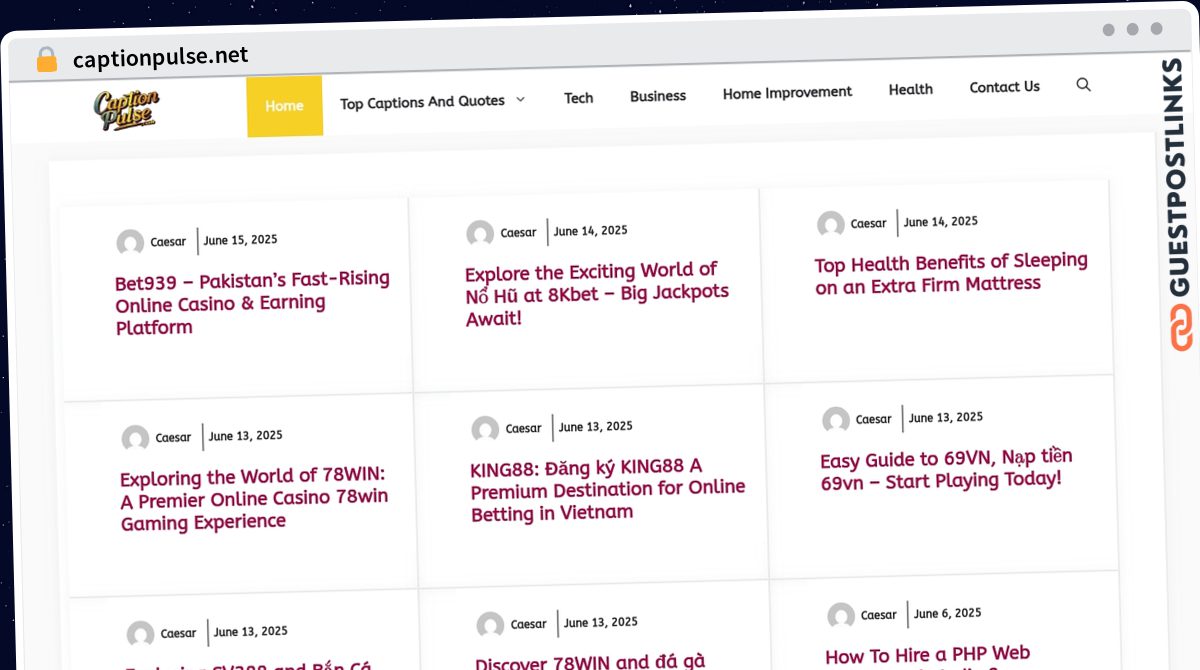Open the Home Improvement menu item
Screen dimensions: 1200x670
787,93
